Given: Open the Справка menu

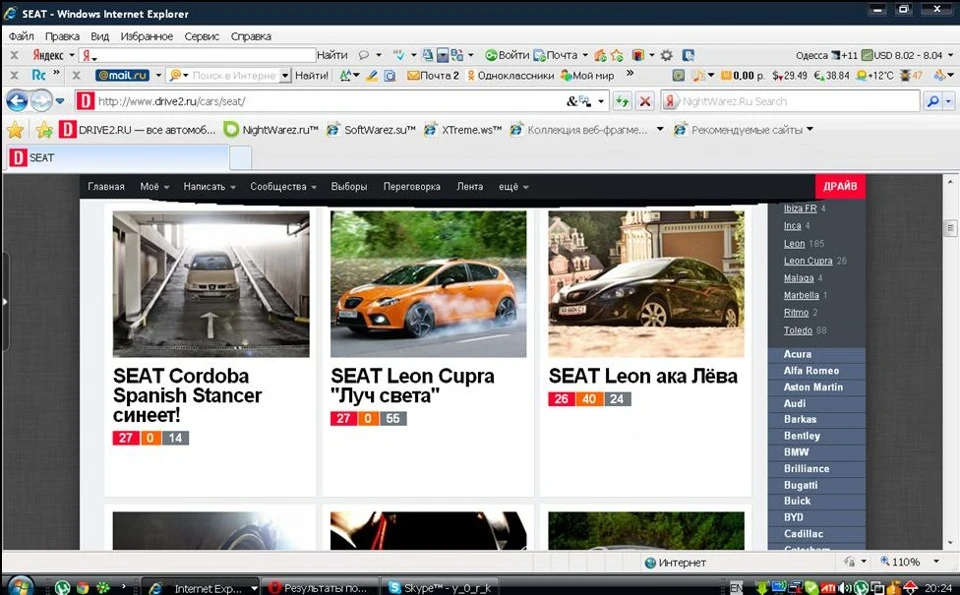Looking at the screenshot, I should click(251, 36).
